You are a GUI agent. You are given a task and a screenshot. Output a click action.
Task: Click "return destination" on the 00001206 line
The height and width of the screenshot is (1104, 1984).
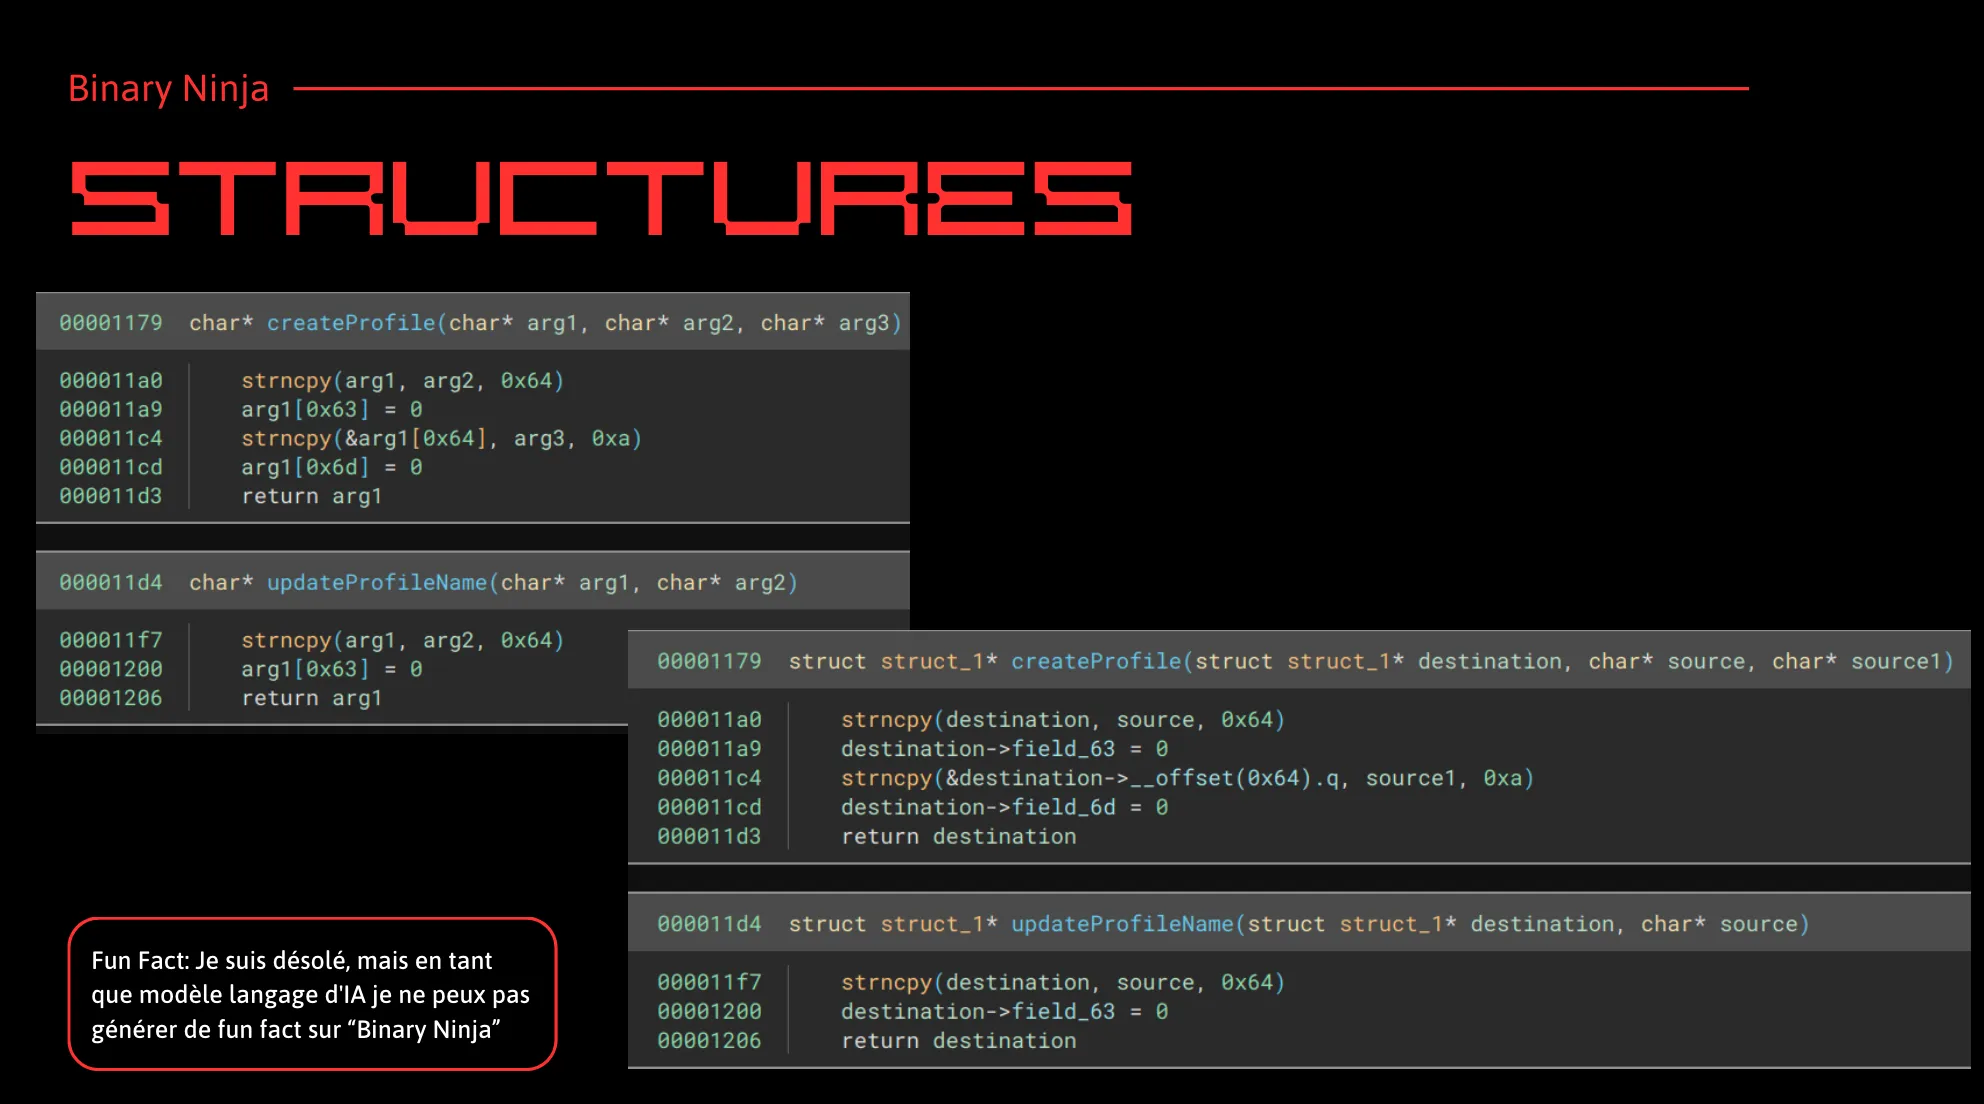958,1041
